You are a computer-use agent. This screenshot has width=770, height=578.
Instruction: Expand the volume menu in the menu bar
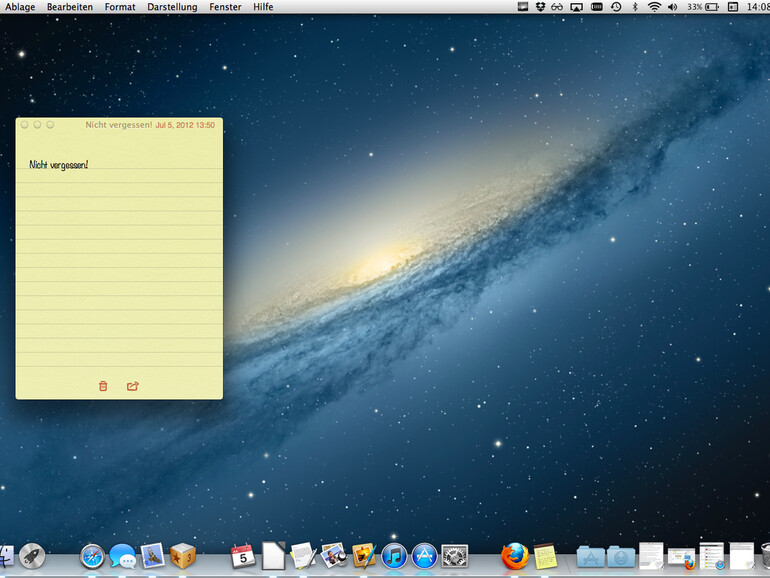tap(672, 7)
